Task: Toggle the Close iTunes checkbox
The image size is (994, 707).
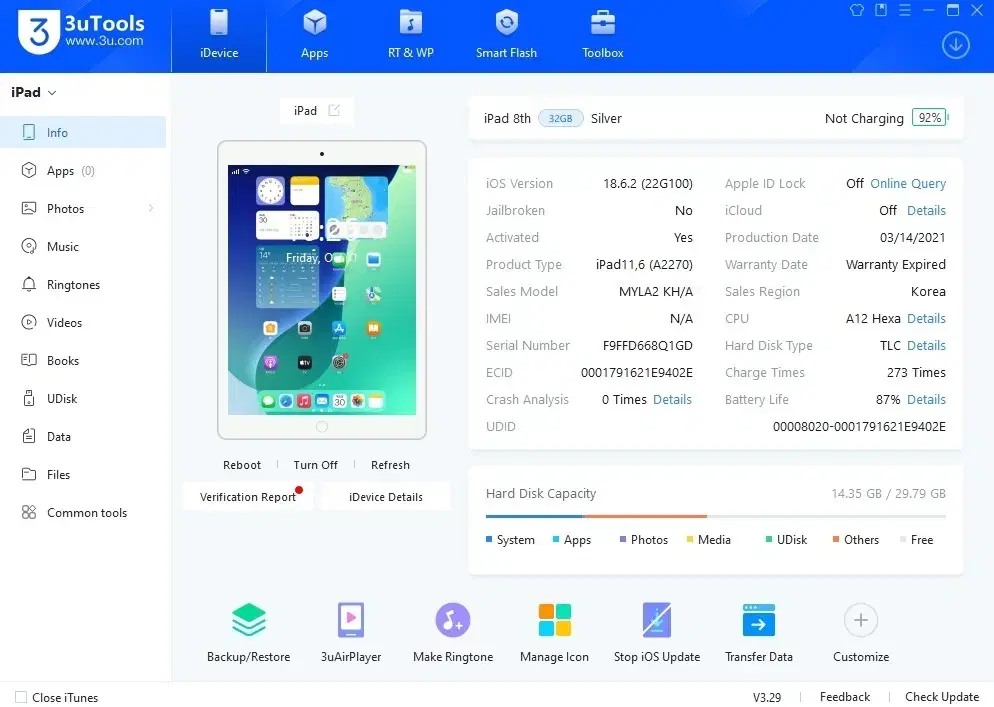Action: (21, 697)
